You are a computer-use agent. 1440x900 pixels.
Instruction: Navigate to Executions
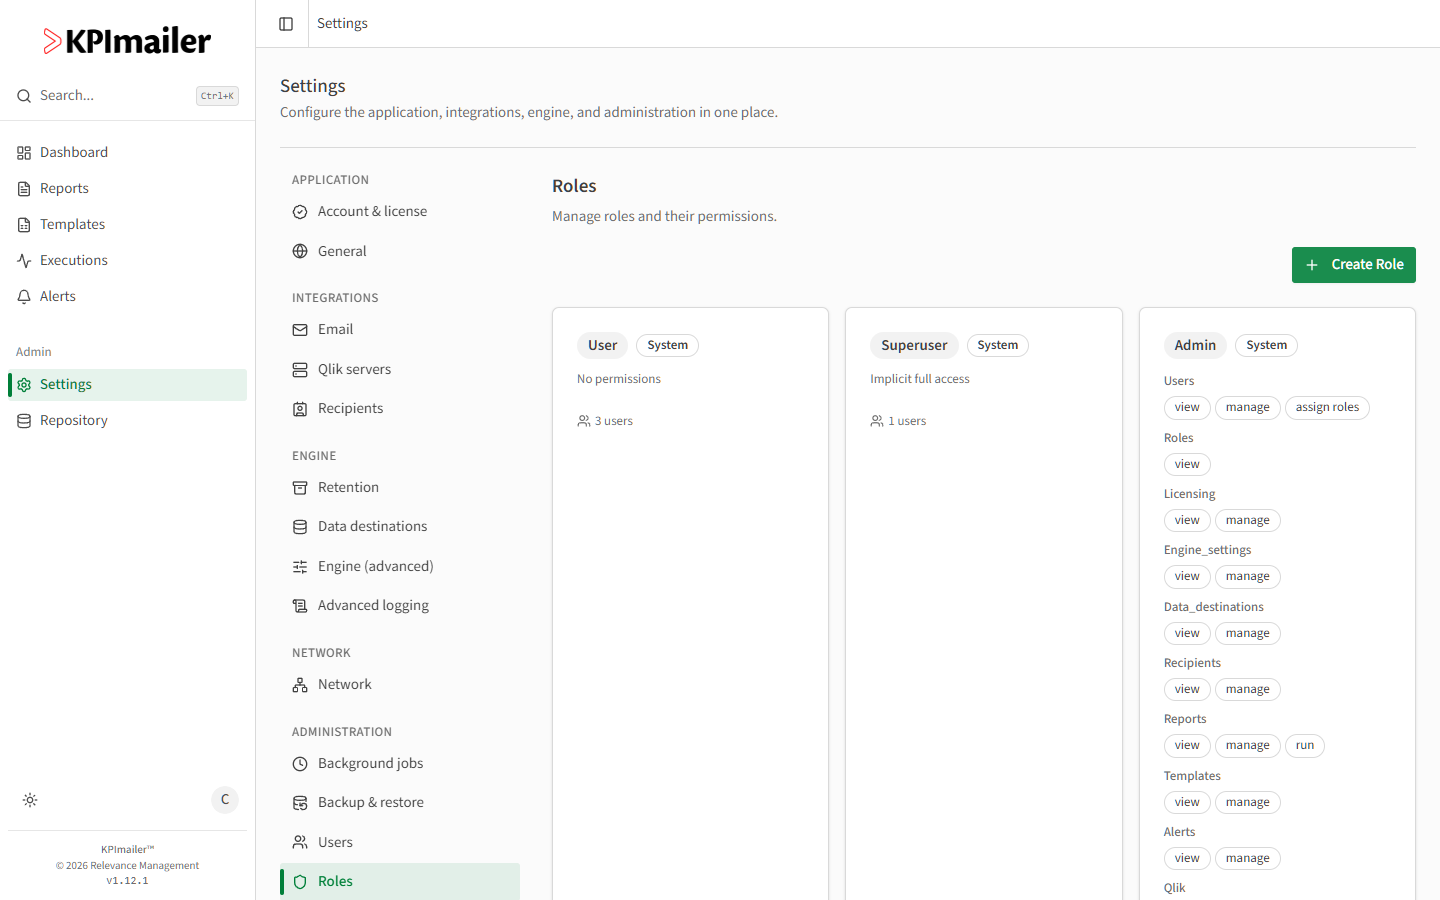pos(127,261)
